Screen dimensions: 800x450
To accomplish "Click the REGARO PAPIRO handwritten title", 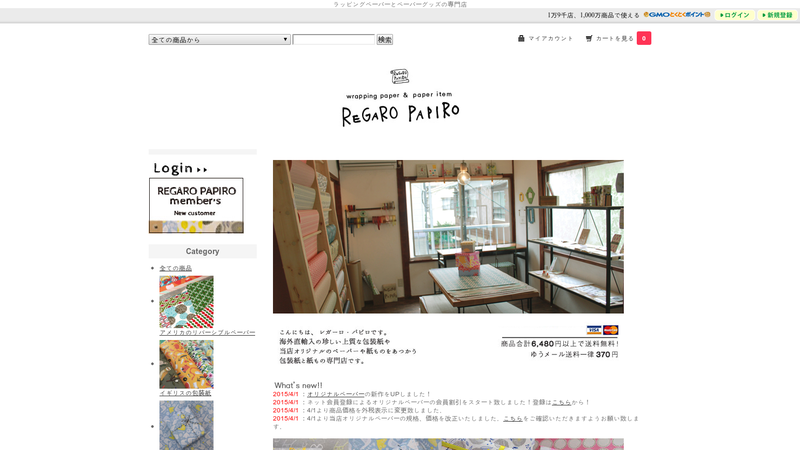I will click(401, 114).
